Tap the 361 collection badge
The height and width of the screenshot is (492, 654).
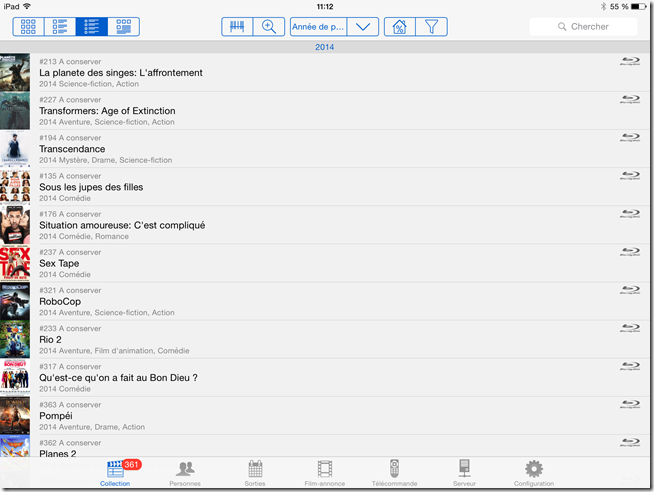point(131,464)
